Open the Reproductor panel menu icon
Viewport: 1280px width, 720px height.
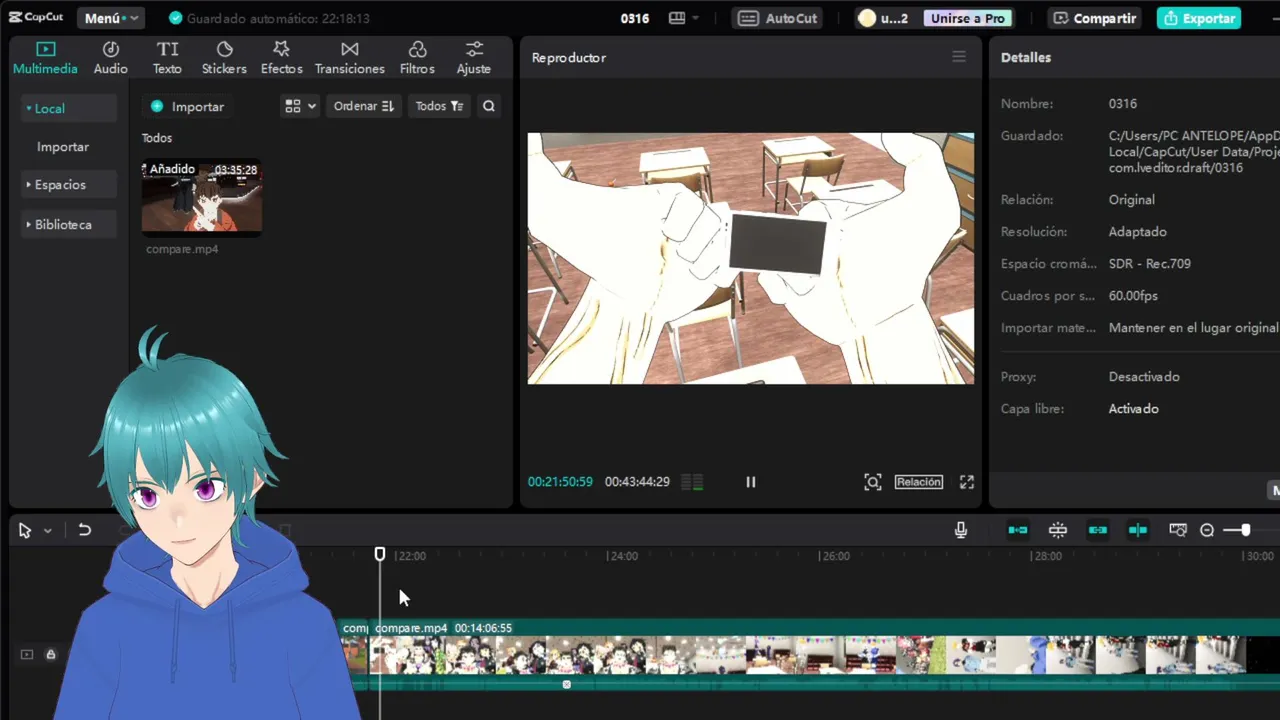click(959, 57)
